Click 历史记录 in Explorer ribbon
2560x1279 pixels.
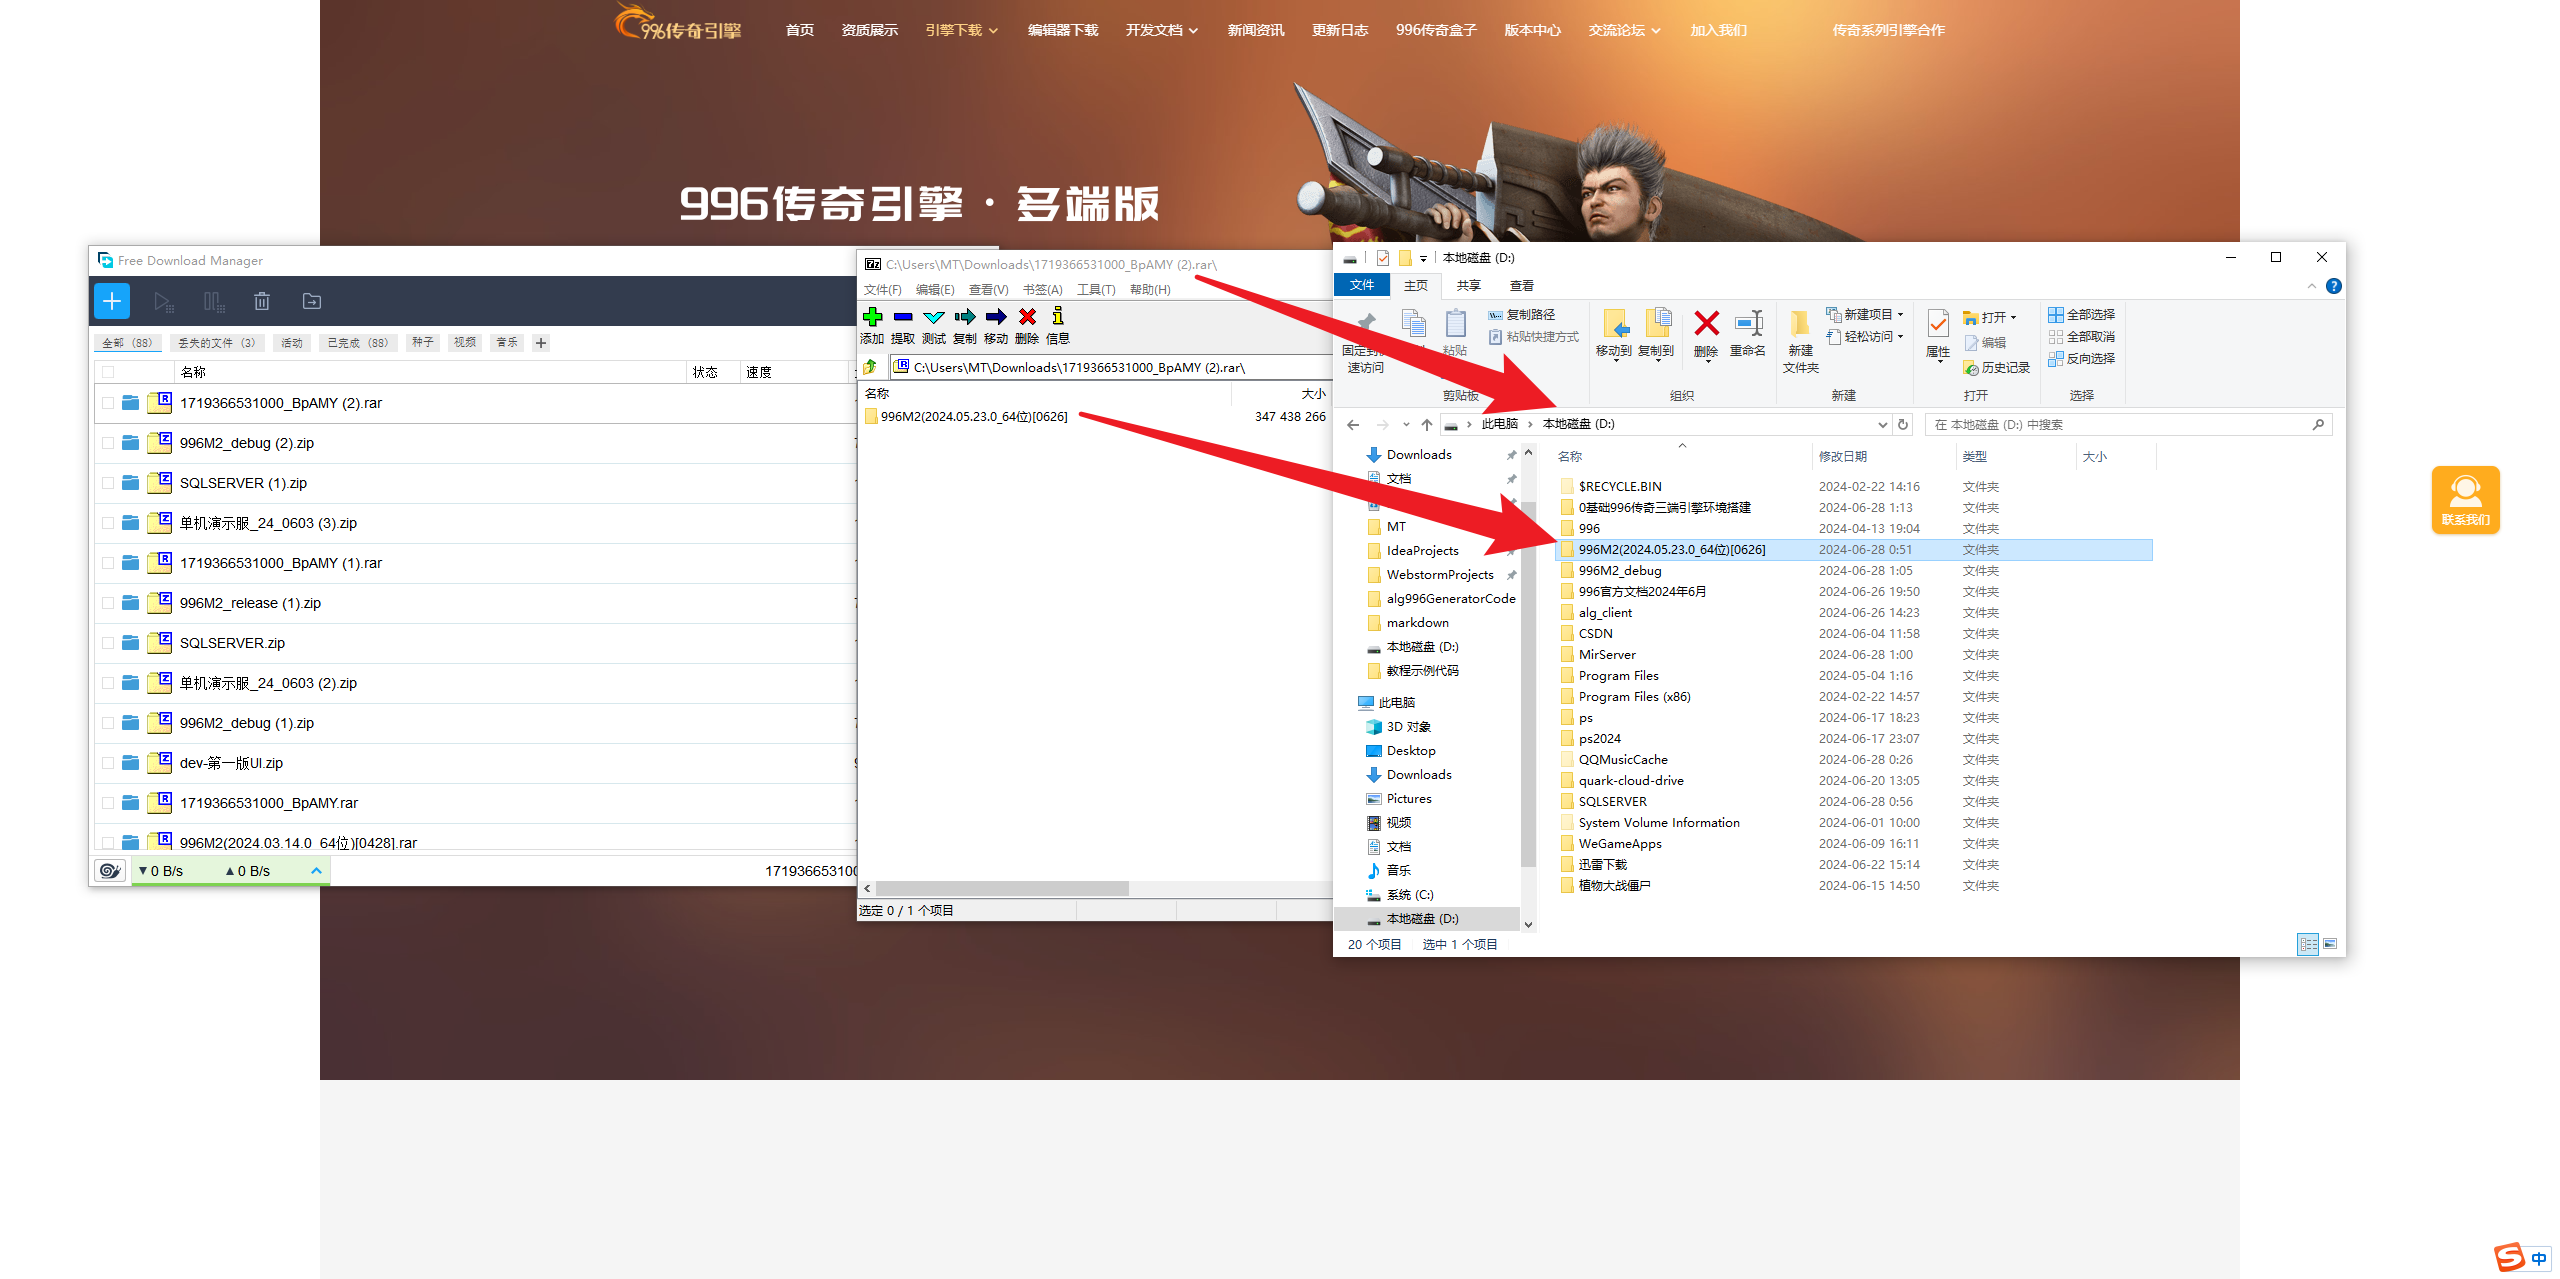(x=1997, y=368)
